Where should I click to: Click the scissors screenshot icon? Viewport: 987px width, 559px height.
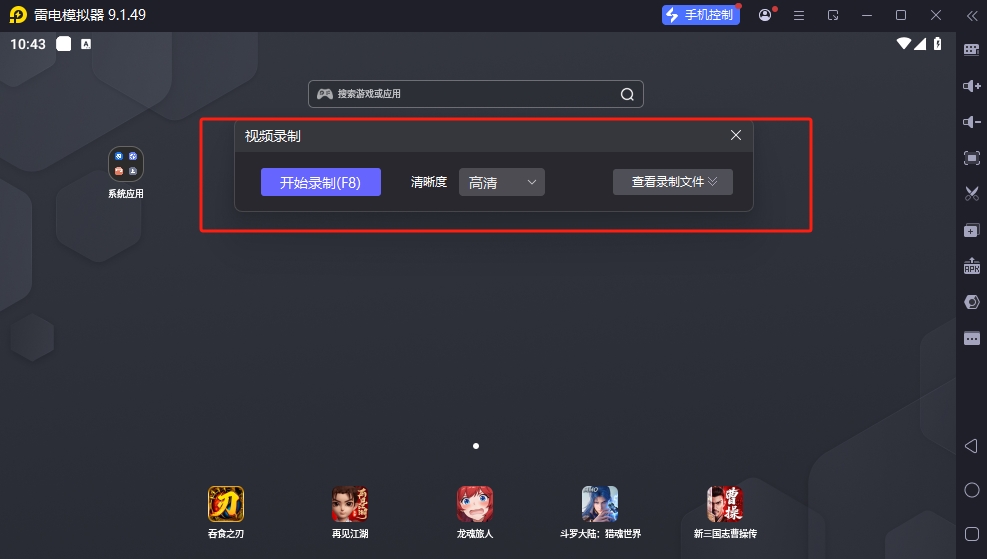[x=972, y=194]
